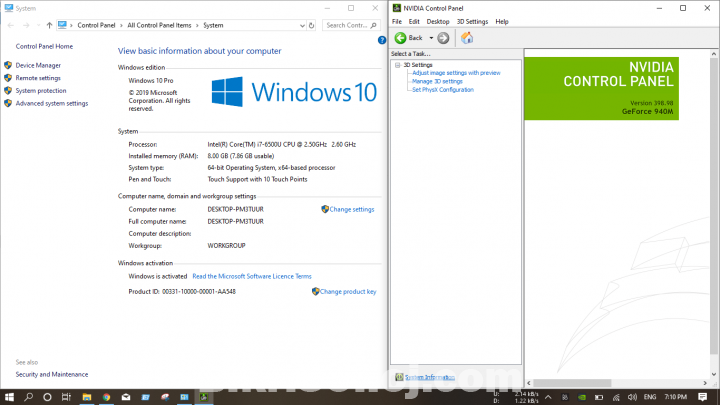Open taskbar Search icon
Image resolution: width=720 pixels, height=405 pixels.
tap(28, 397)
